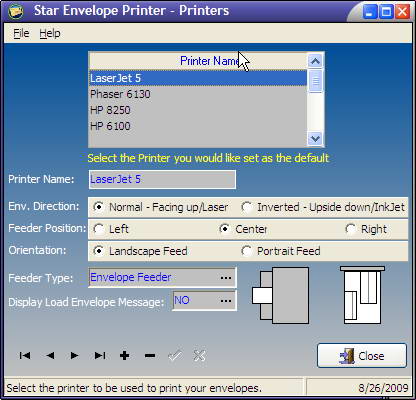Go to first record navigator button
Viewport: 416px width, 400px height.
(25, 356)
